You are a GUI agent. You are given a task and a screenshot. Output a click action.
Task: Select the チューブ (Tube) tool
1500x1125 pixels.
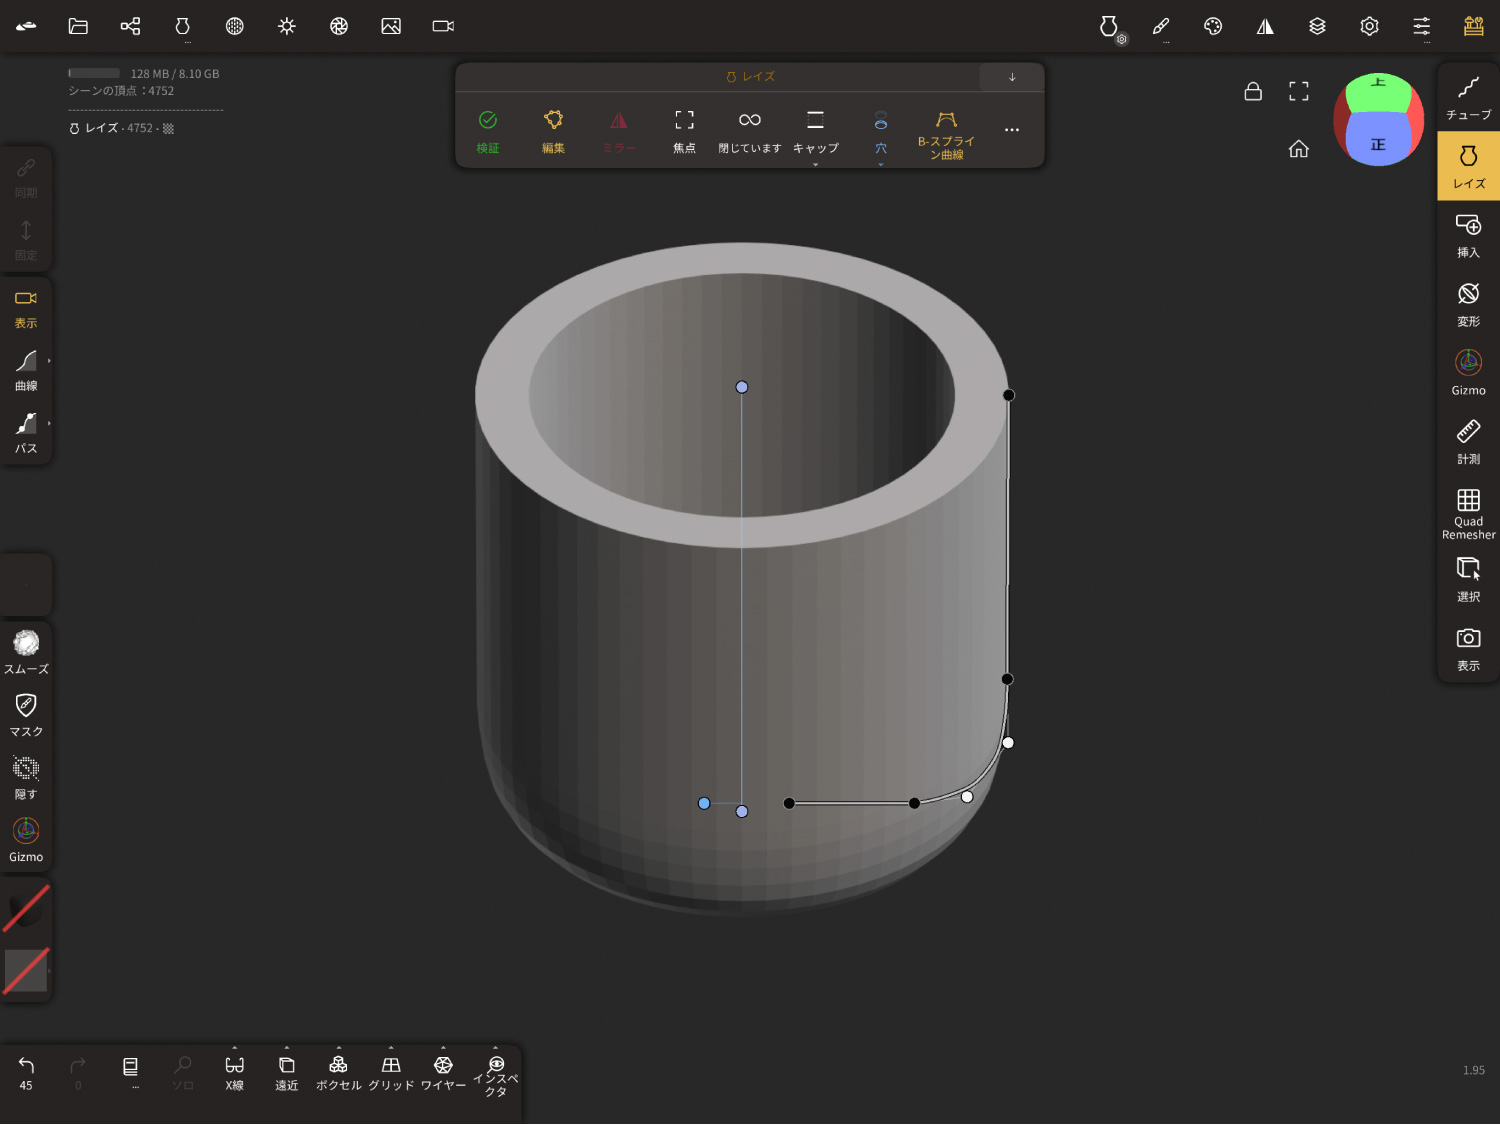1467,97
